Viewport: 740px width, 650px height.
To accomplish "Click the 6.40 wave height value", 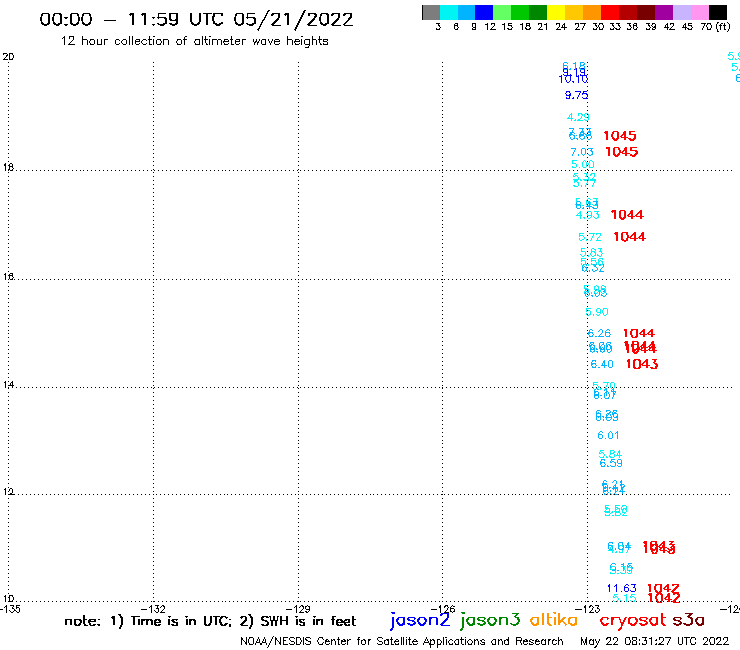I will coord(602,364).
